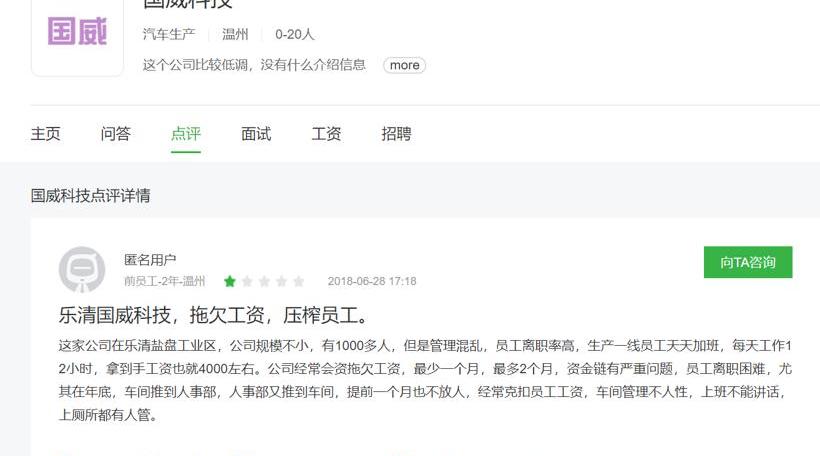Click the 匿名用户 username
Image resolution: width=820 pixels, height=456 pixels.
[150, 259]
